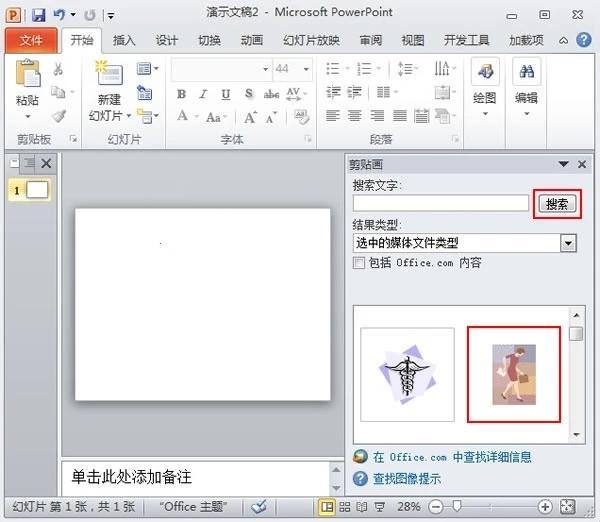Check Include Office.com content
Viewport: 600px width, 522px height.
pyautogui.click(x=359, y=263)
